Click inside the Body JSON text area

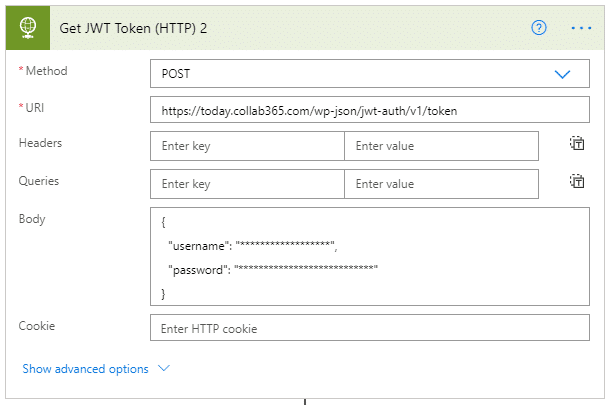tap(369, 256)
